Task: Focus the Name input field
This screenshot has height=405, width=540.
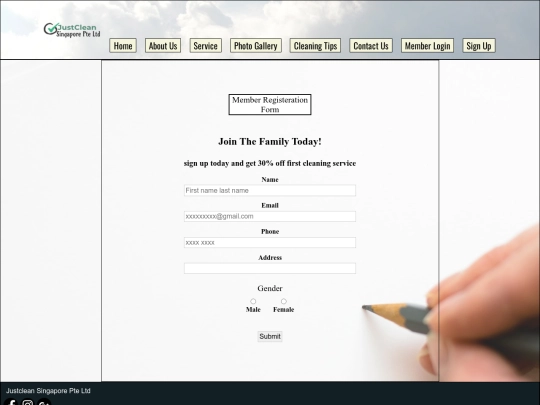Action: pyautogui.click(x=270, y=190)
